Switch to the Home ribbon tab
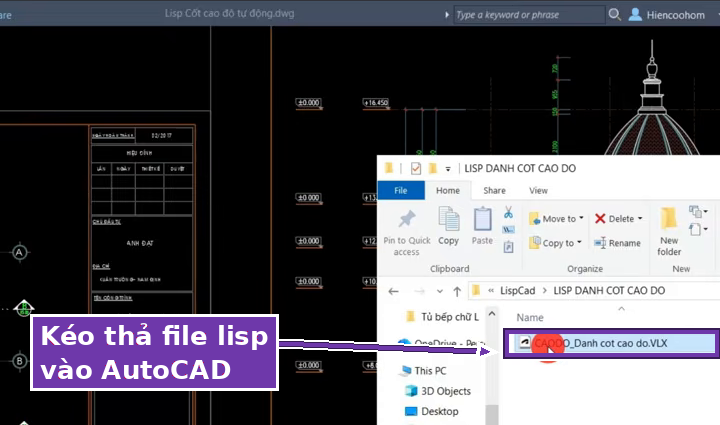The width and height of the screenshot is (720, 425). click(448, 190)
